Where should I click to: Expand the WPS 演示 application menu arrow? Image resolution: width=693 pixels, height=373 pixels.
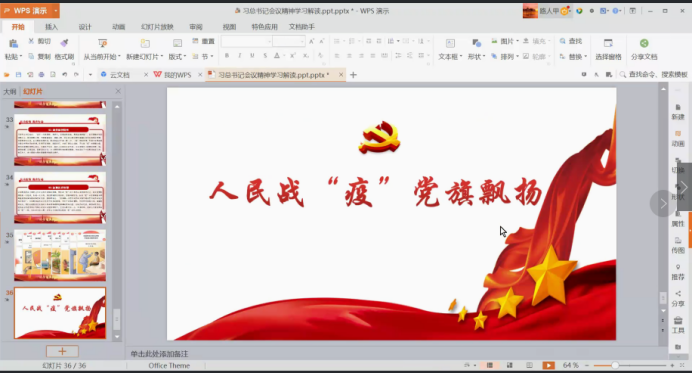tap(56, 11)
